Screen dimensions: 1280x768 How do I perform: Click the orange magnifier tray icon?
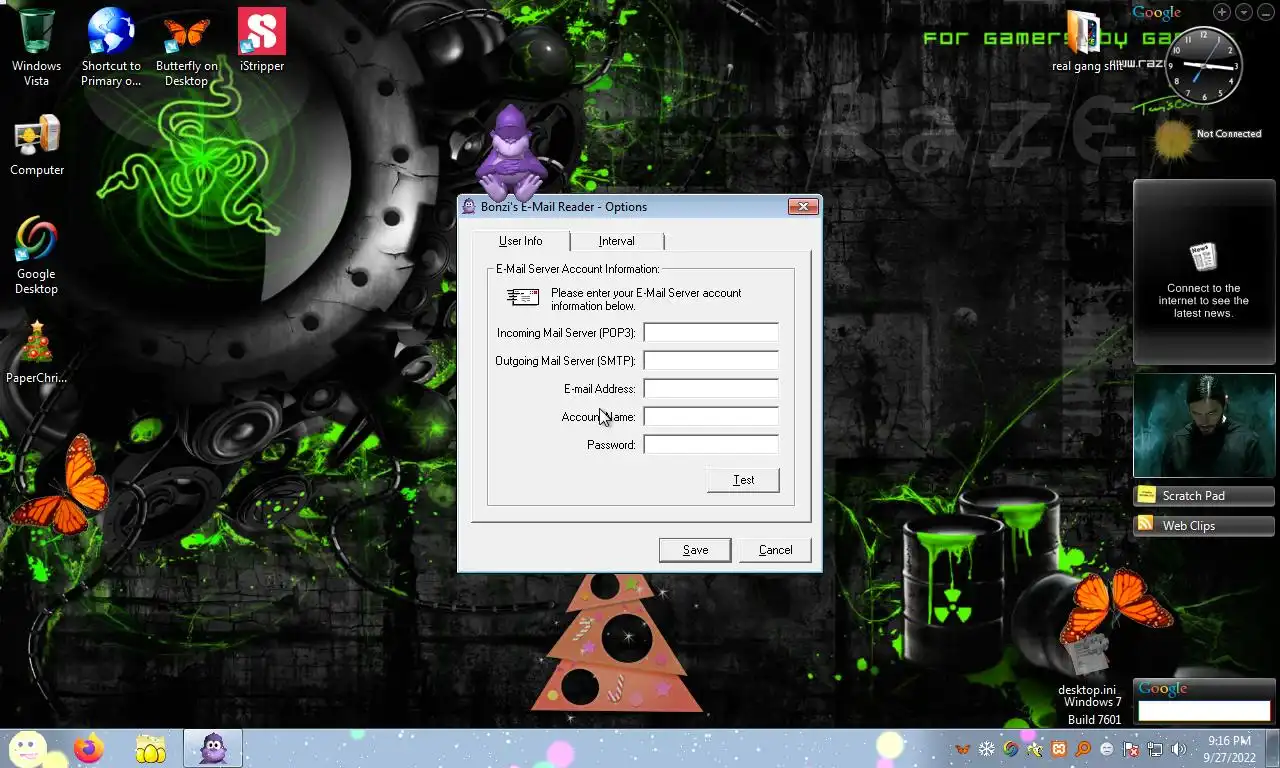click(x=1083, y=749)
